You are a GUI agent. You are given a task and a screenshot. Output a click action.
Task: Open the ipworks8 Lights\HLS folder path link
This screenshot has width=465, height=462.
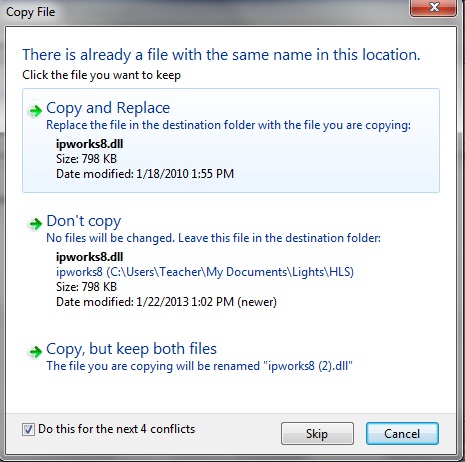pyautogui.click(x=205, y=272)
